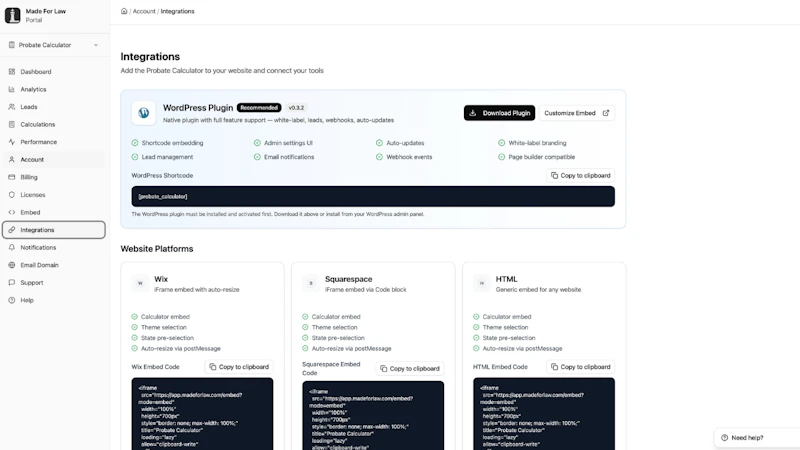Viewport: 800px width, 450px height.
Task: Click the Help question mark icon
Action: click(12, 300)
